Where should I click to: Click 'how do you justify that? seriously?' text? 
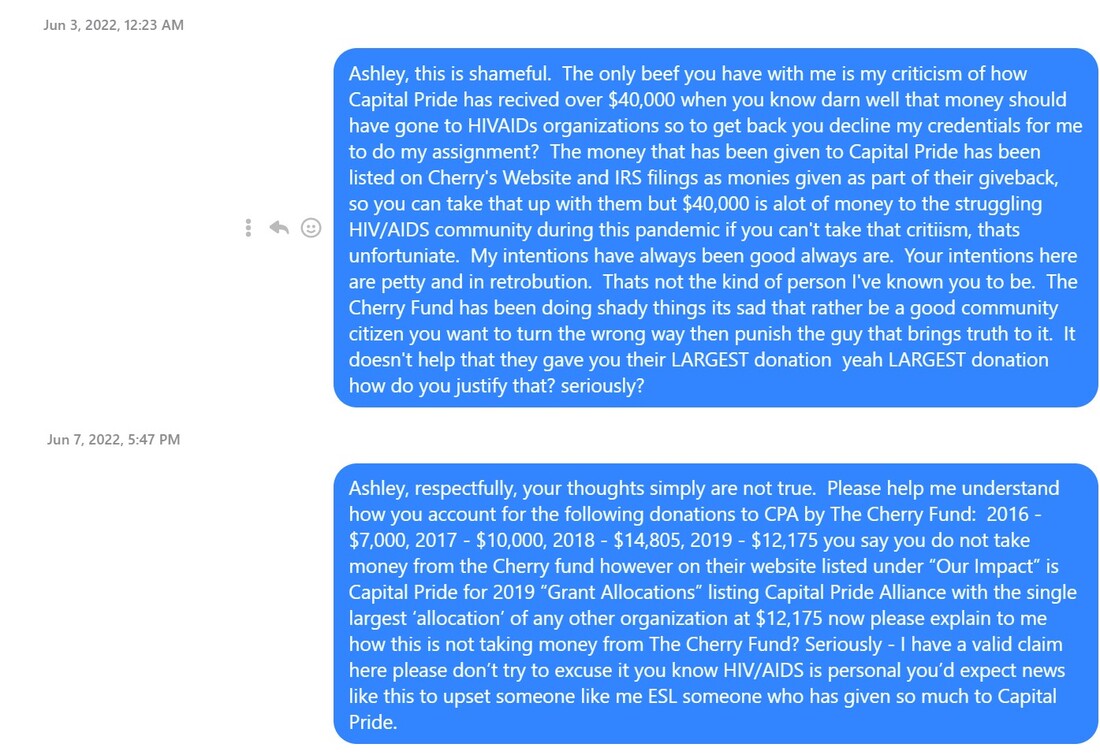pos(496,385)
